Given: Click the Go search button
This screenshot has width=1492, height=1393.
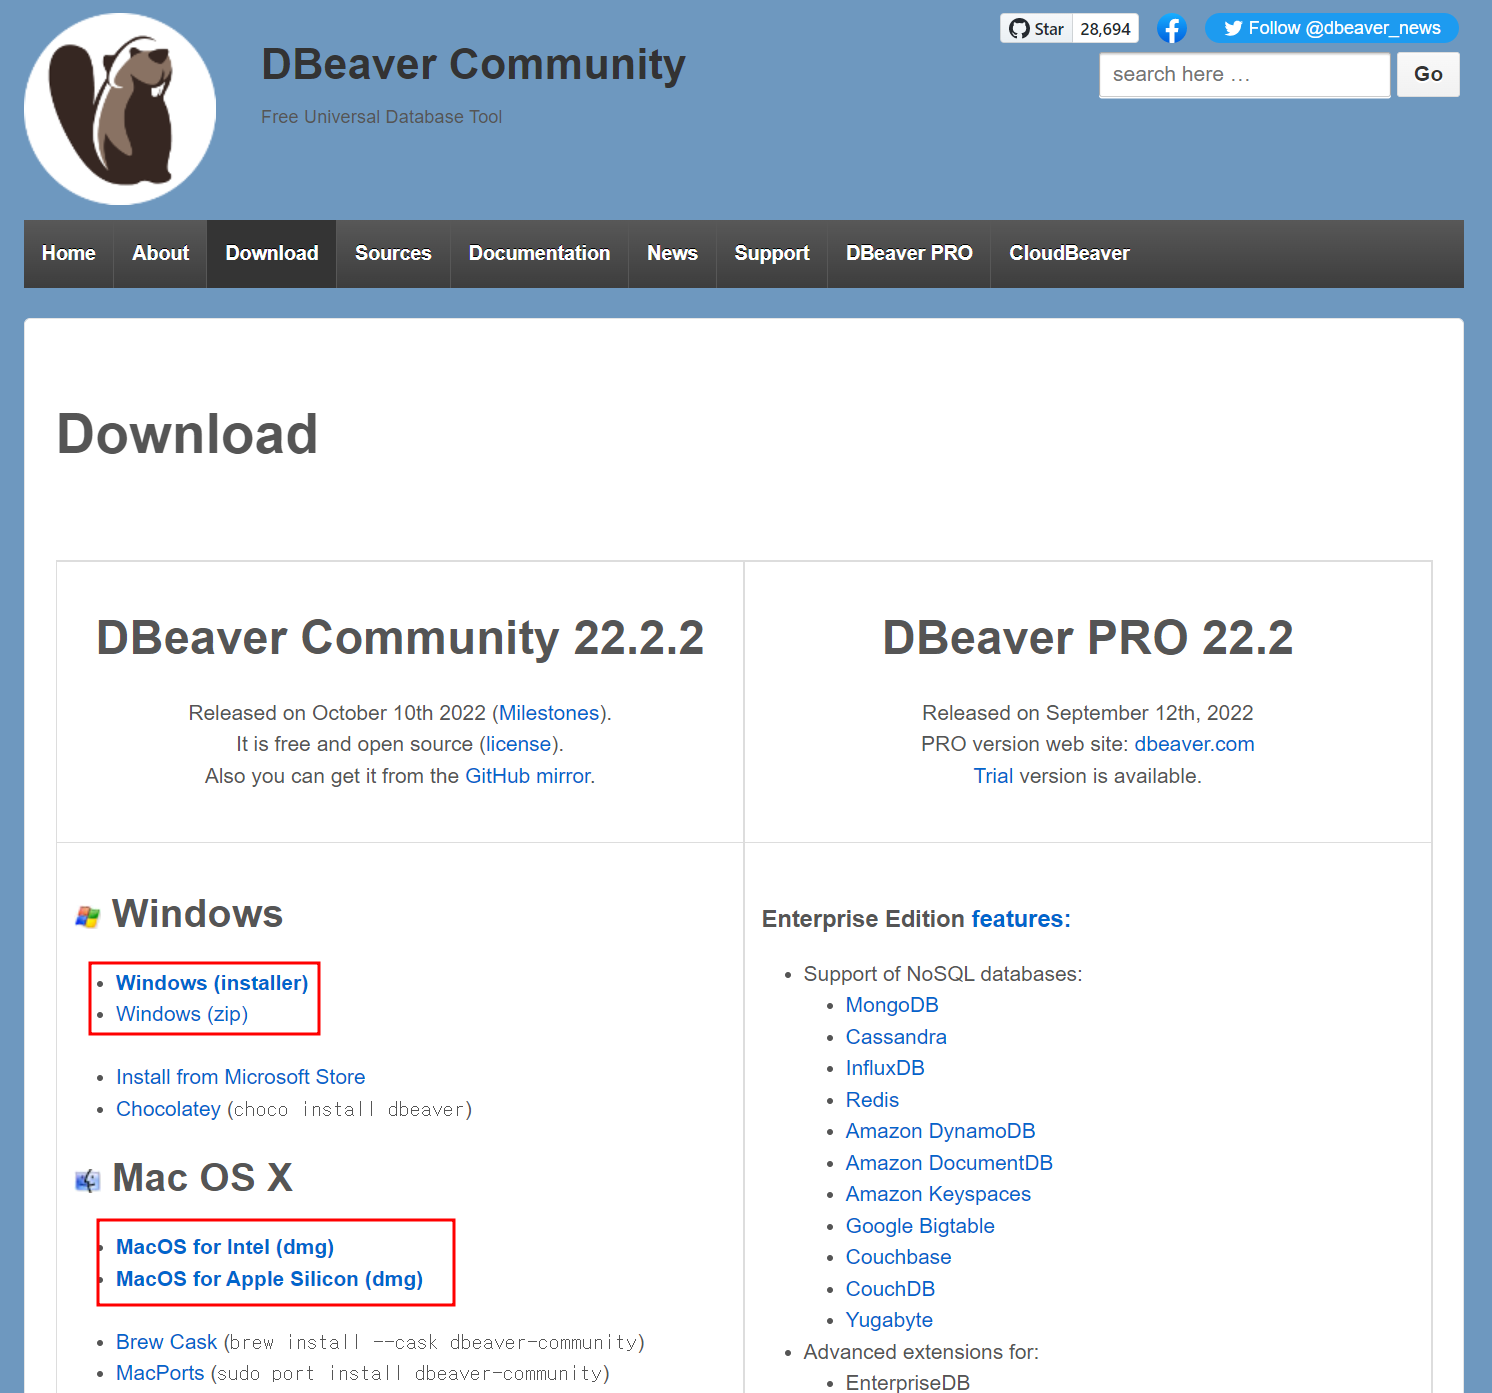Looking at the screenshot, I should click(x=1428, y=74).
